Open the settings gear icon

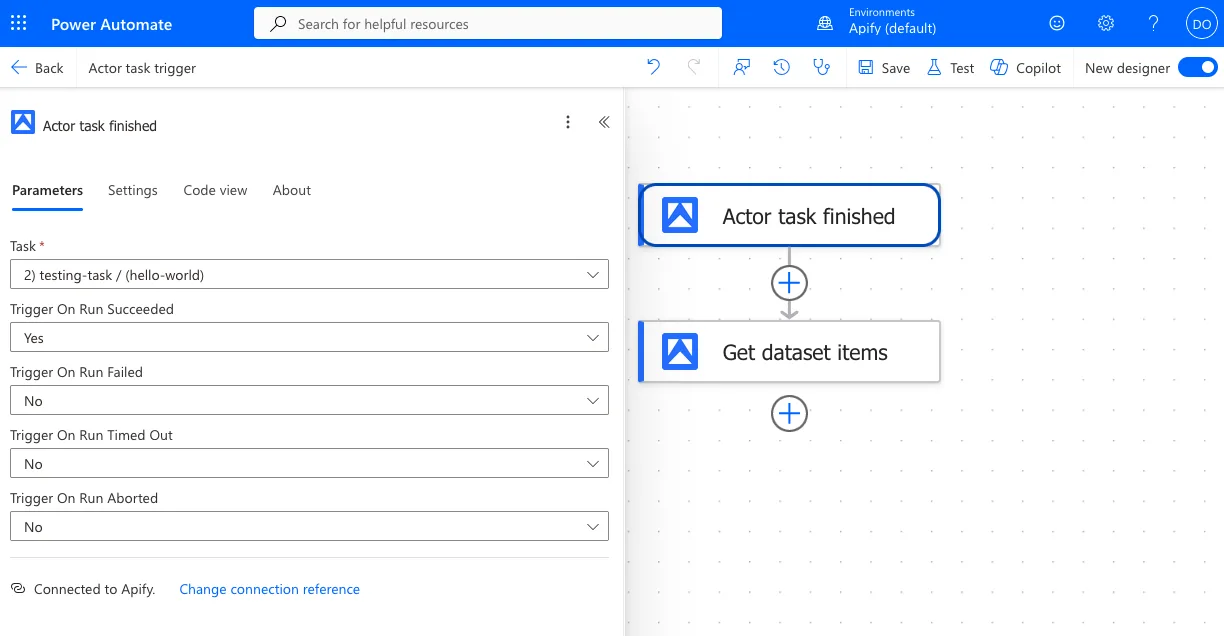(x=1106, y=23)
